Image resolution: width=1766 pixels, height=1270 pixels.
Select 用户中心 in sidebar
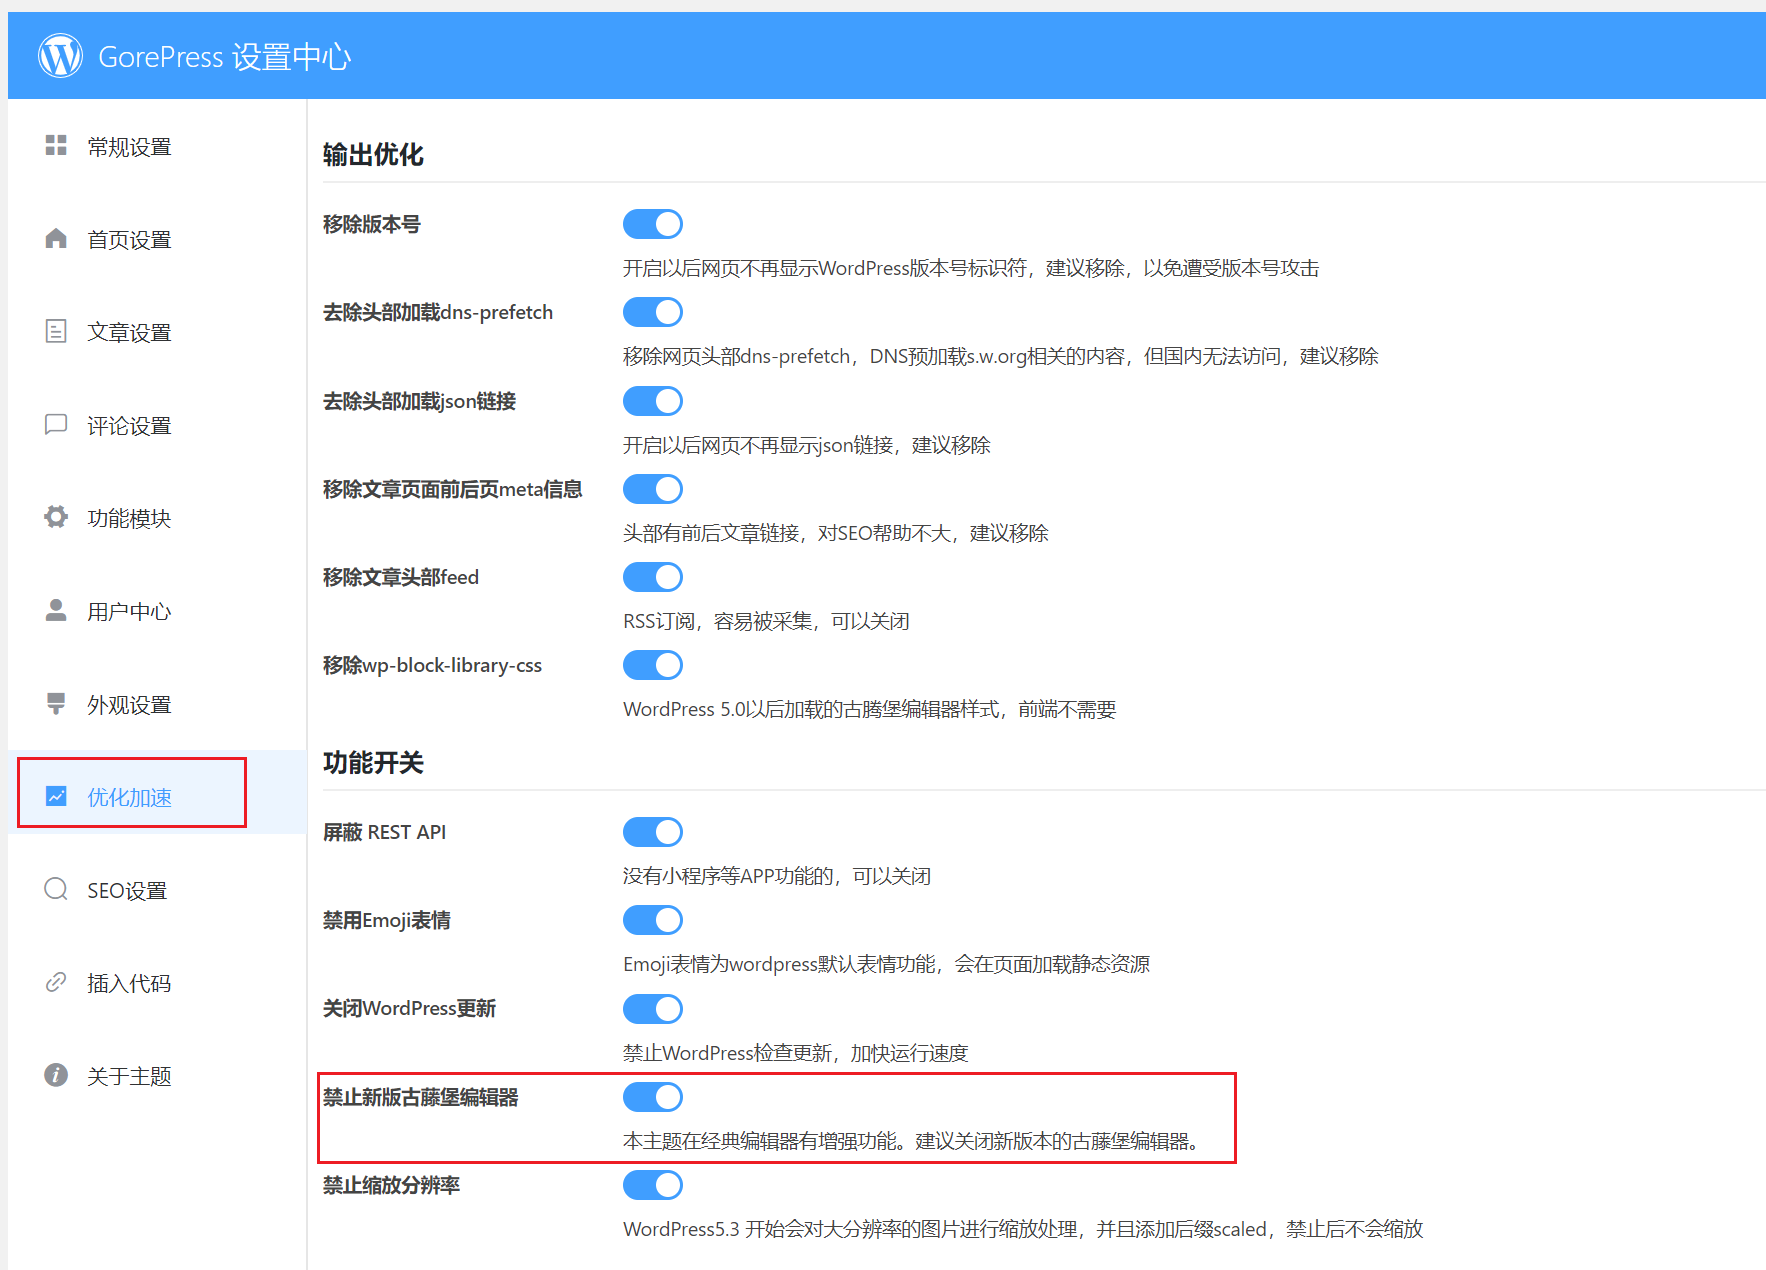pyautogui.click(x=157, y=611)
